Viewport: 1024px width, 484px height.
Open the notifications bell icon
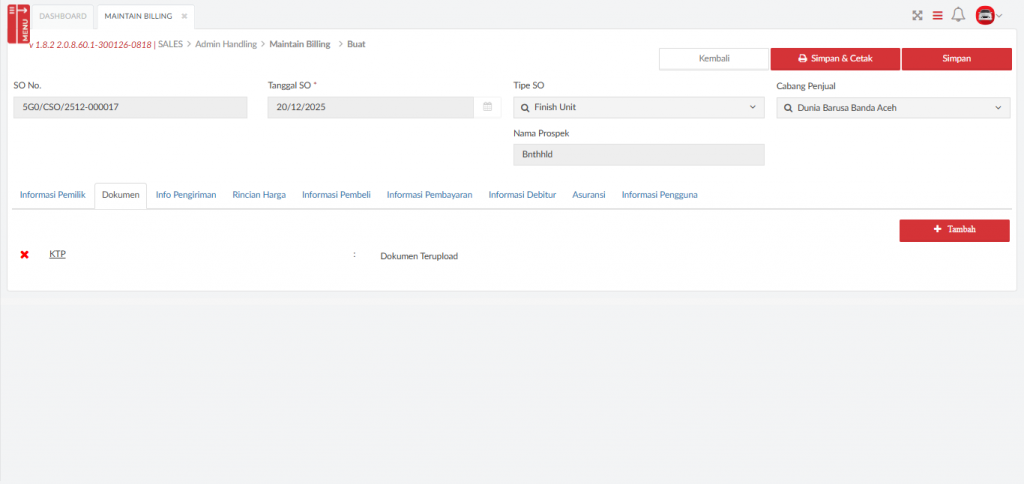click(x=958, y=15)
